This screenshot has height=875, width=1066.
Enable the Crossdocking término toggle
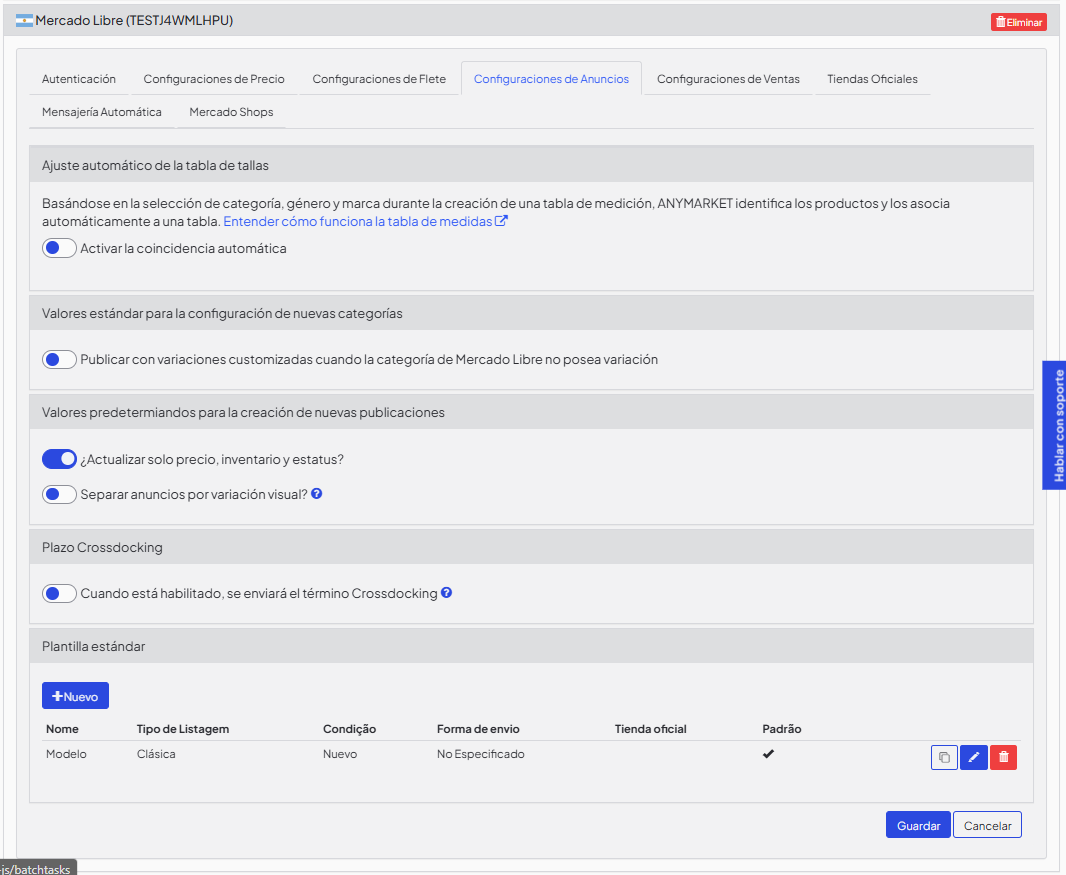point(59,594)
